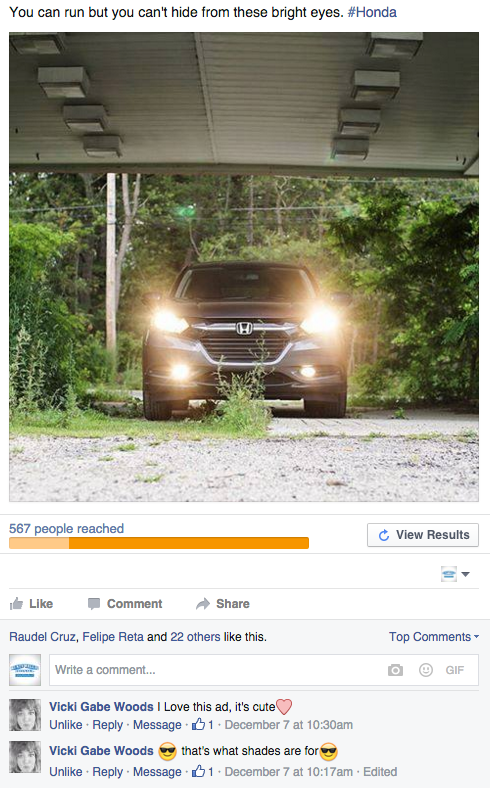The image size is (490, 788).
Task: Click the View Results button
Action: click(x=423, y=535)
